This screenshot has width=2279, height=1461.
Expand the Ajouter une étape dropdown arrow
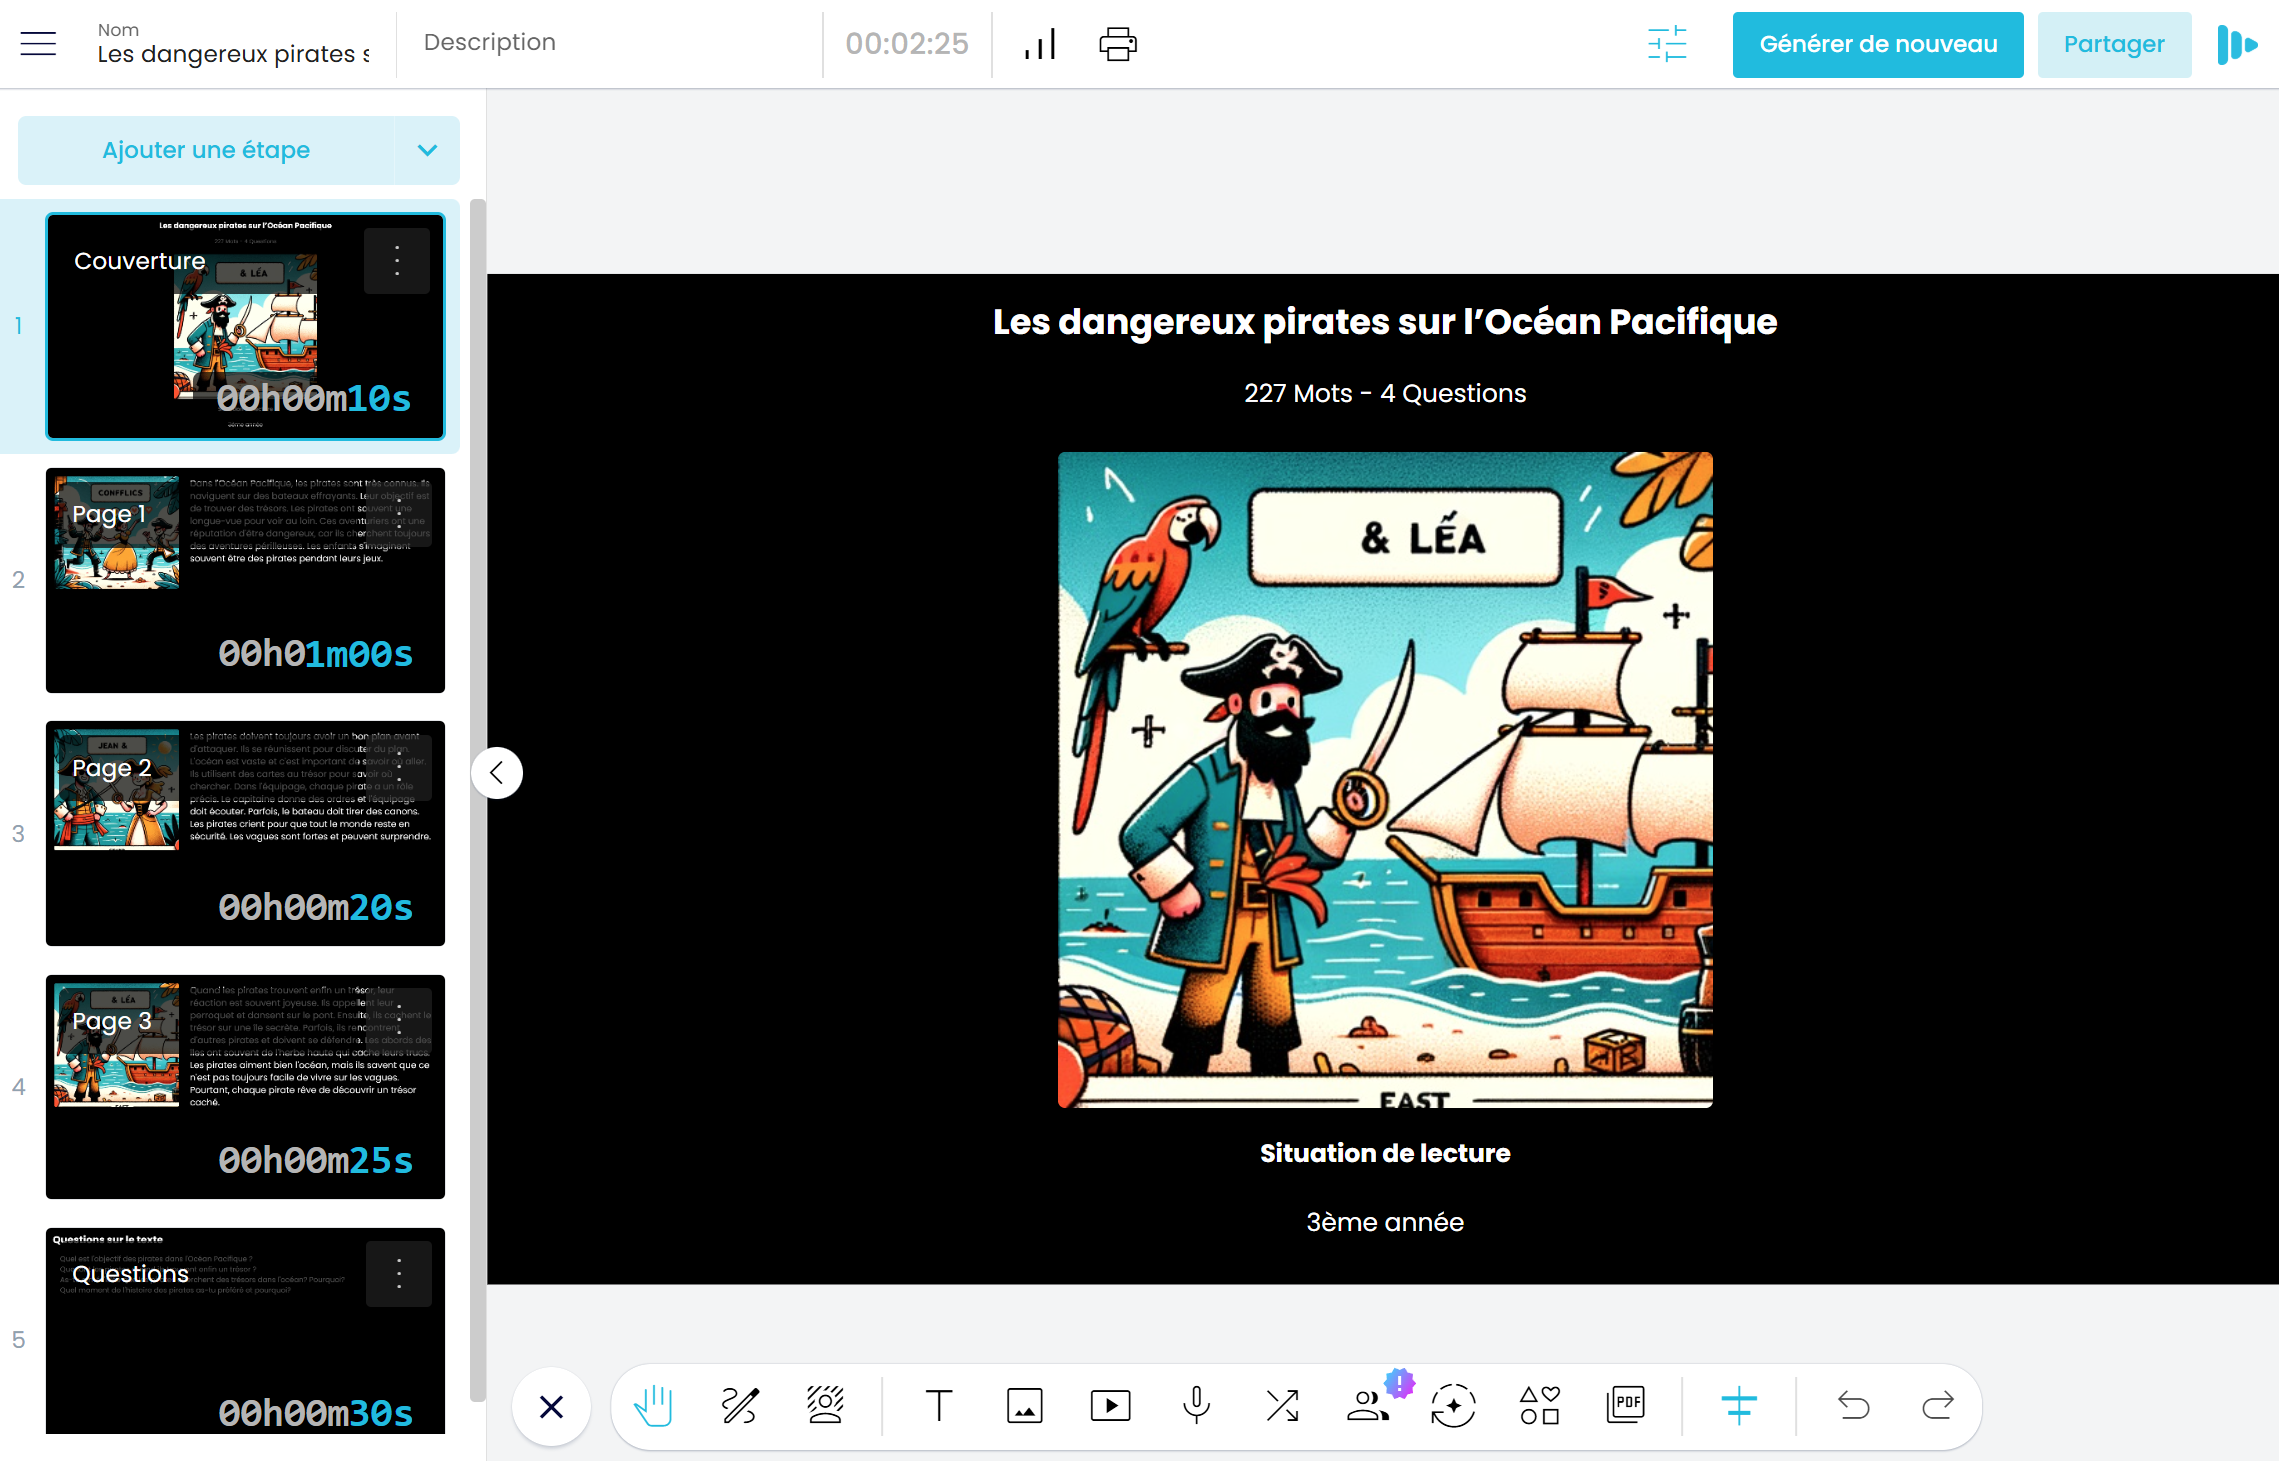click(x=427, y=150)
